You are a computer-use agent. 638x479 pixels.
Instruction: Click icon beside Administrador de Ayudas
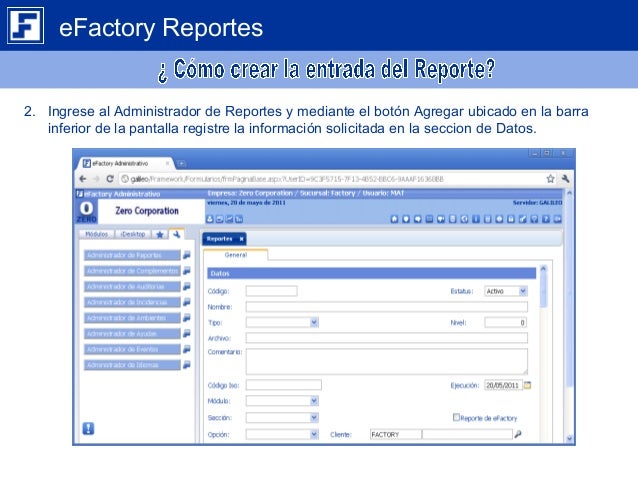coord(186,333)
